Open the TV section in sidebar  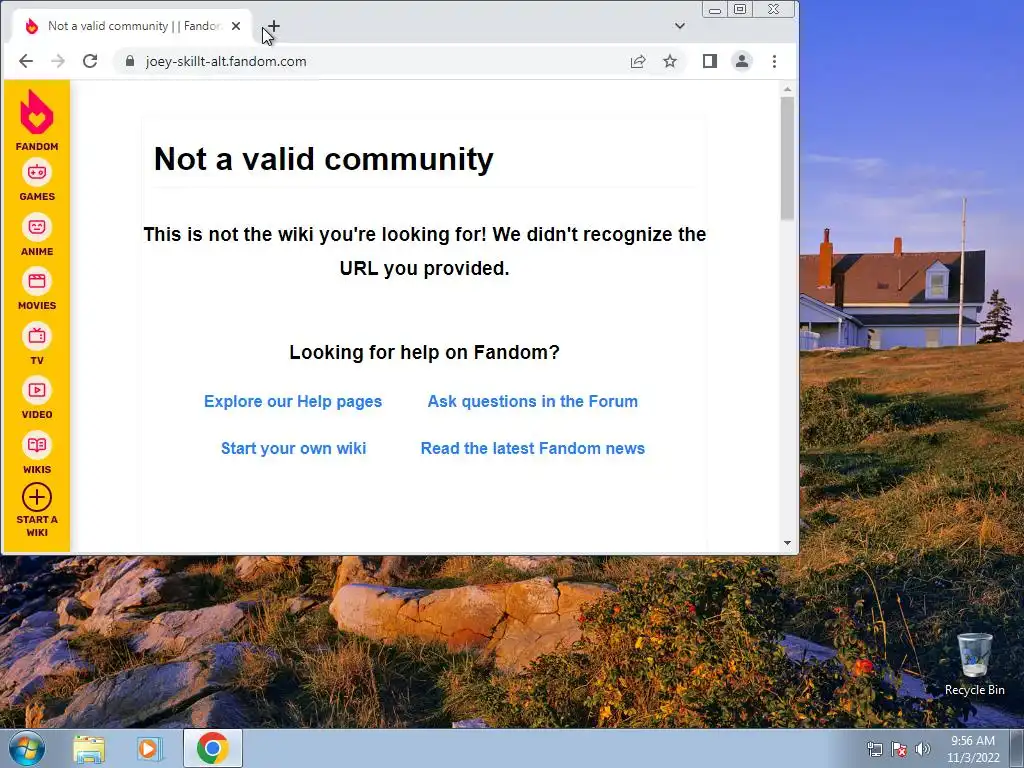coord(37,345)
